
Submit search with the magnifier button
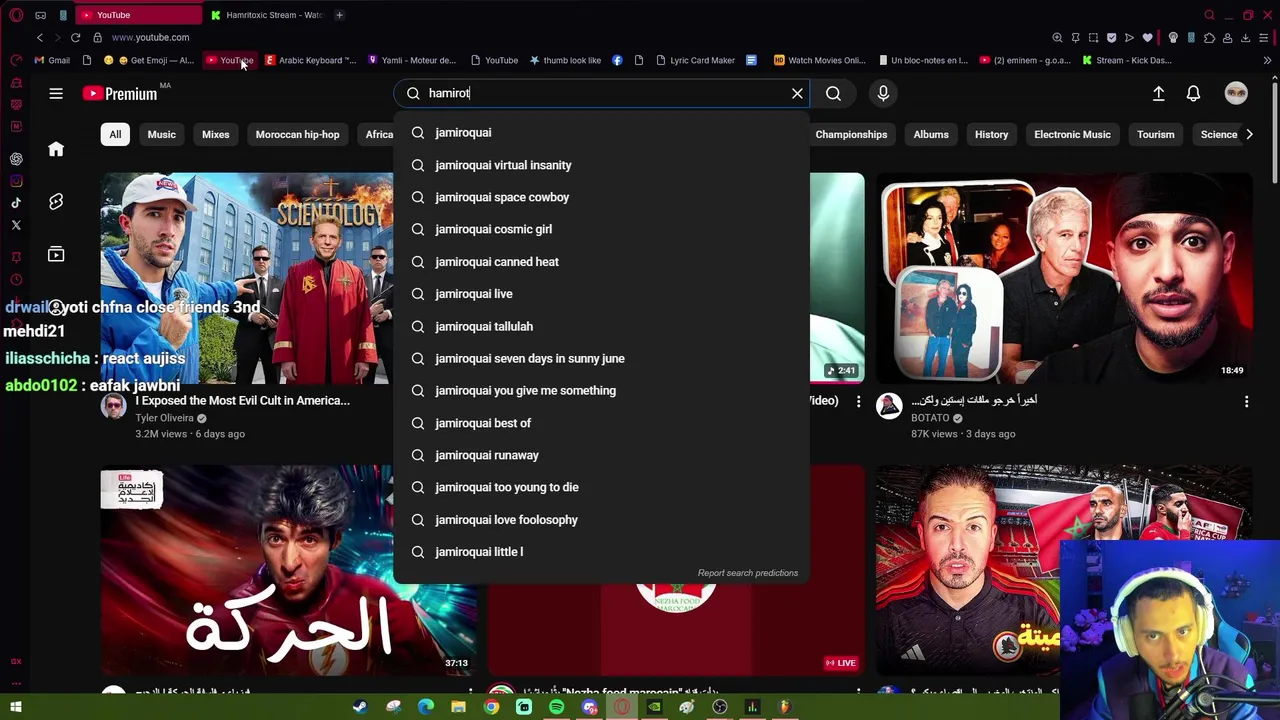pyautogui.click(x=833, y=93)
